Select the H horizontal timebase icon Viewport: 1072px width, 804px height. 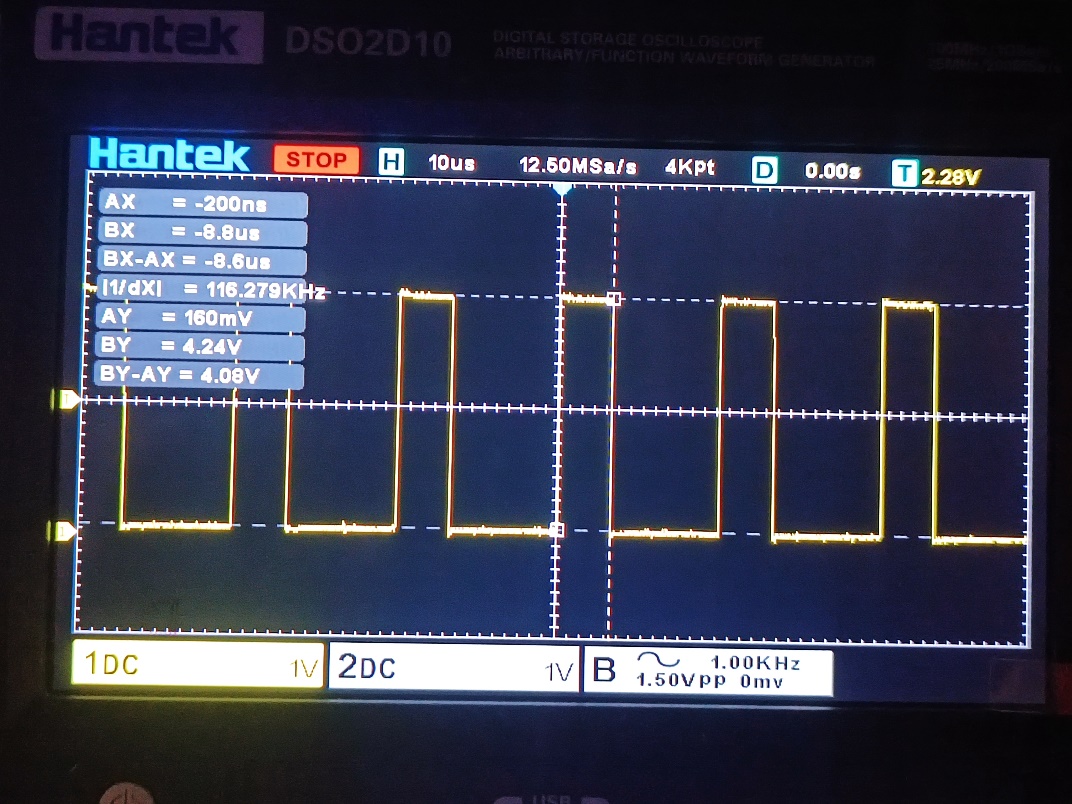[391, 162]
